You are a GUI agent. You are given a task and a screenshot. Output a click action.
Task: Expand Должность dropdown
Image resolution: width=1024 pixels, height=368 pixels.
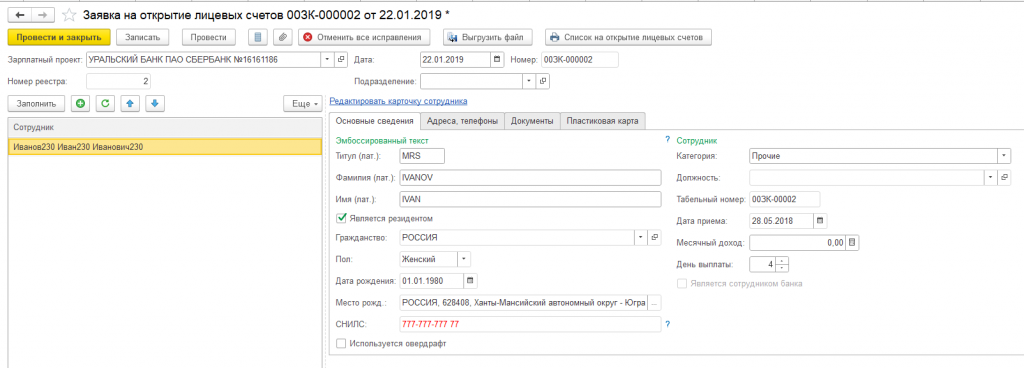tap(991, 177)
